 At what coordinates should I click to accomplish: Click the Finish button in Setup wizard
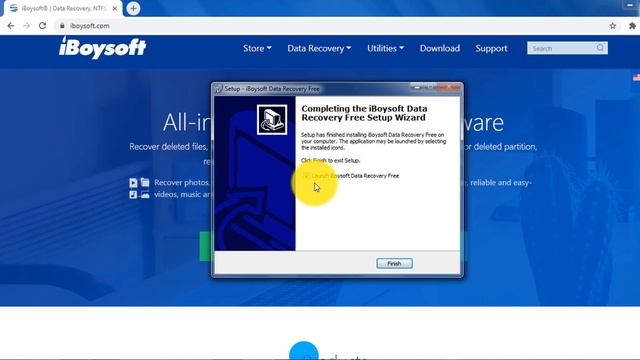click(394, 264)
